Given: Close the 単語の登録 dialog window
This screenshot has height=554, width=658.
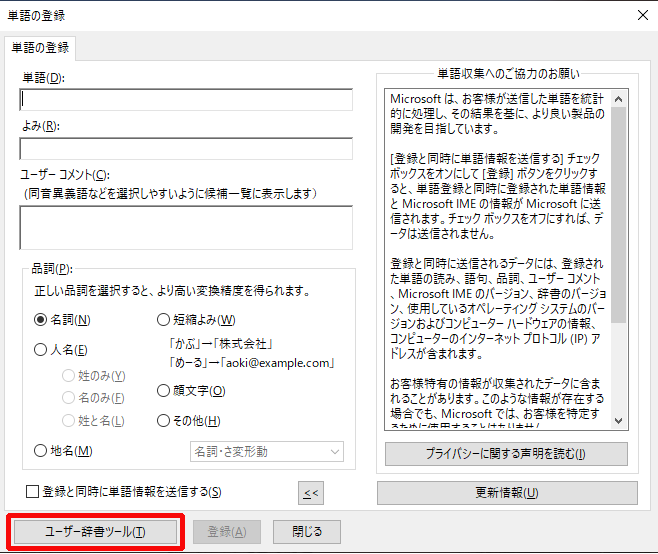Looking at the screenshot, I should click(x=640, y=14).
